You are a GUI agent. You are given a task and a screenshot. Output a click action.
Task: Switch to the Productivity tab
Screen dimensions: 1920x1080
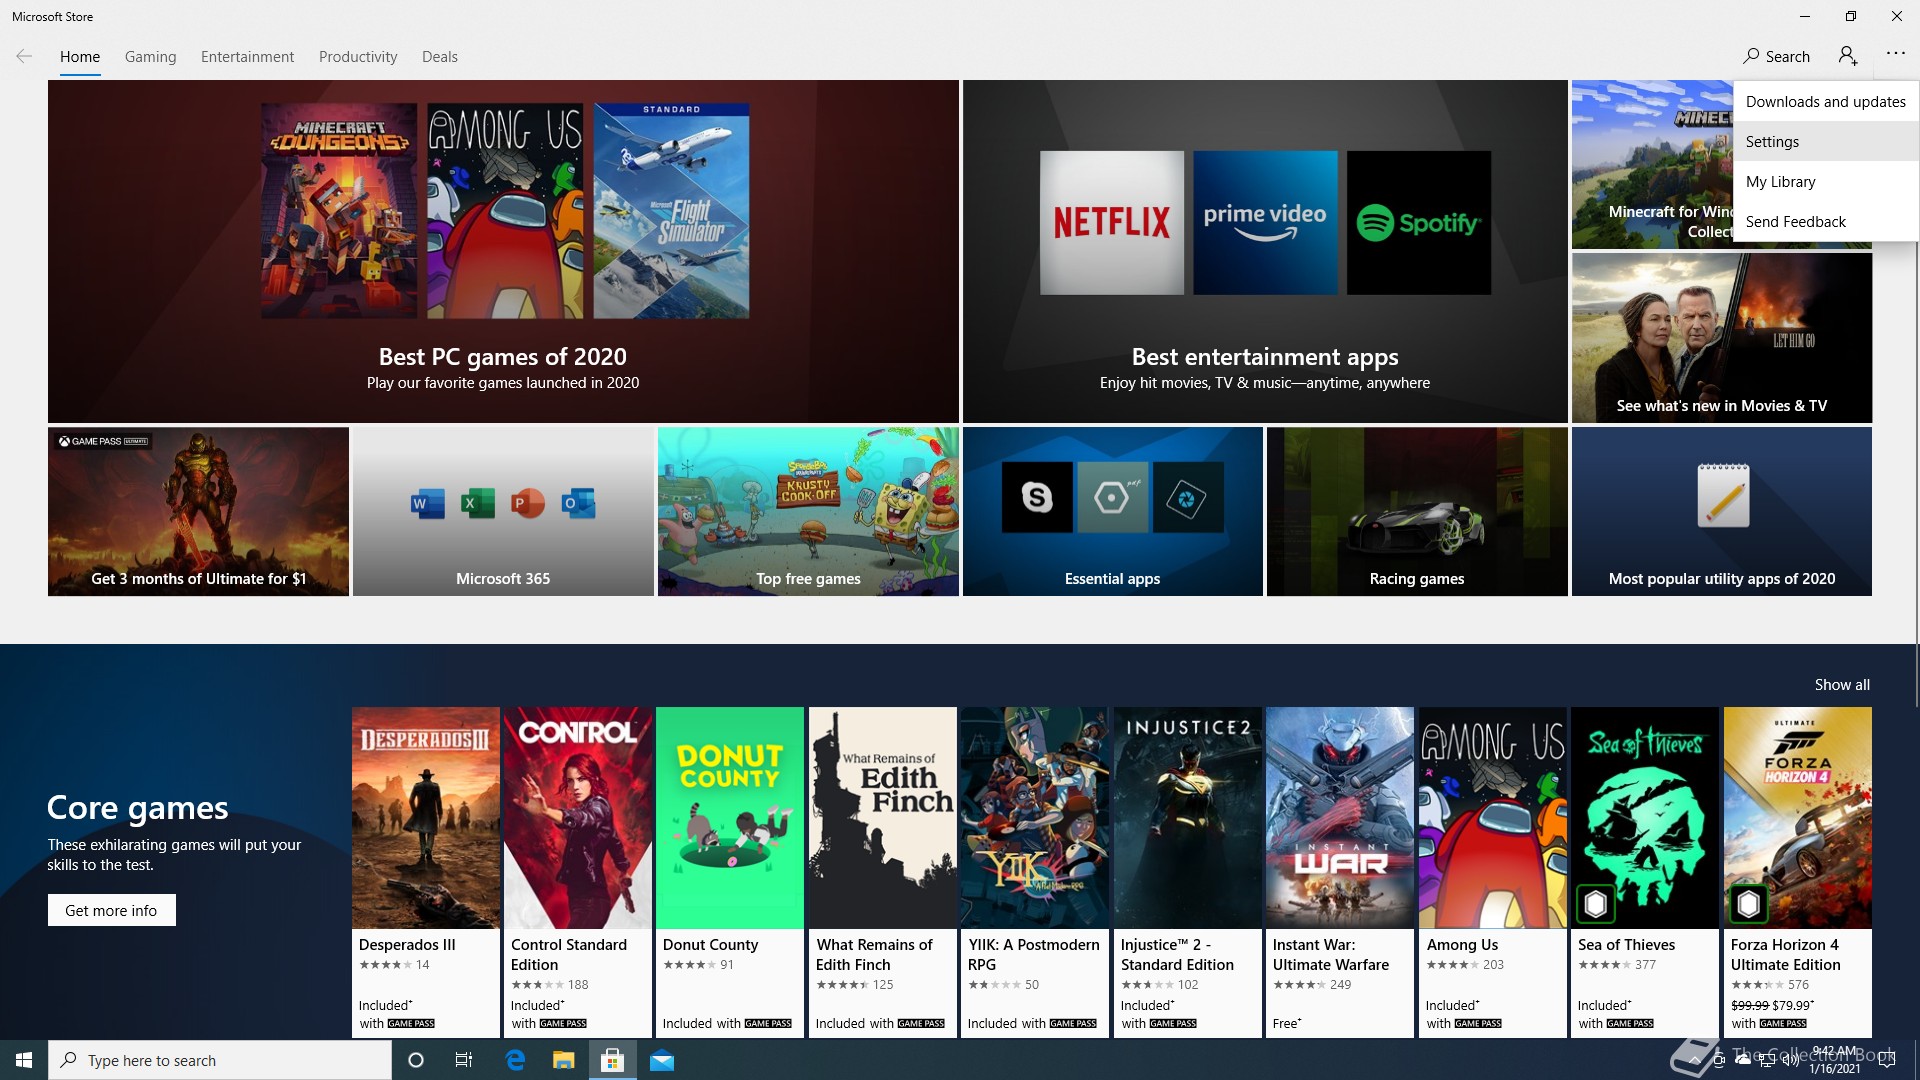pos(358,57)
